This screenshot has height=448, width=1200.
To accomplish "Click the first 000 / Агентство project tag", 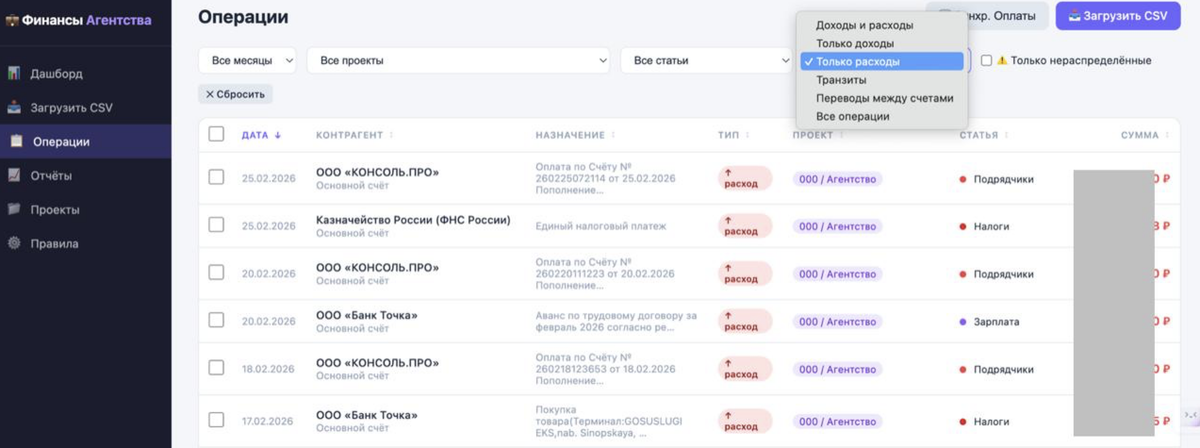I will click(837, 179).
